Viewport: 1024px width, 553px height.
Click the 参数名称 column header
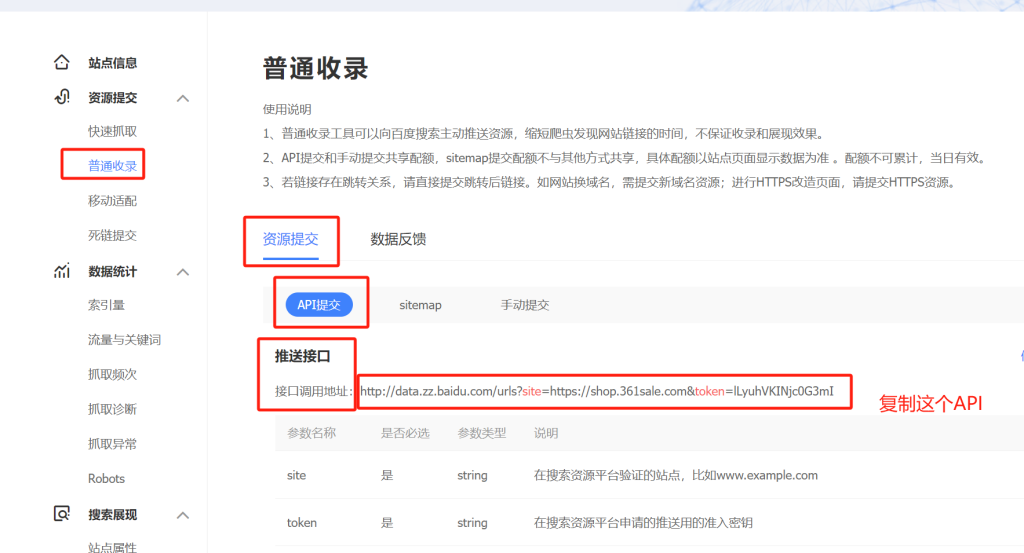312,433
